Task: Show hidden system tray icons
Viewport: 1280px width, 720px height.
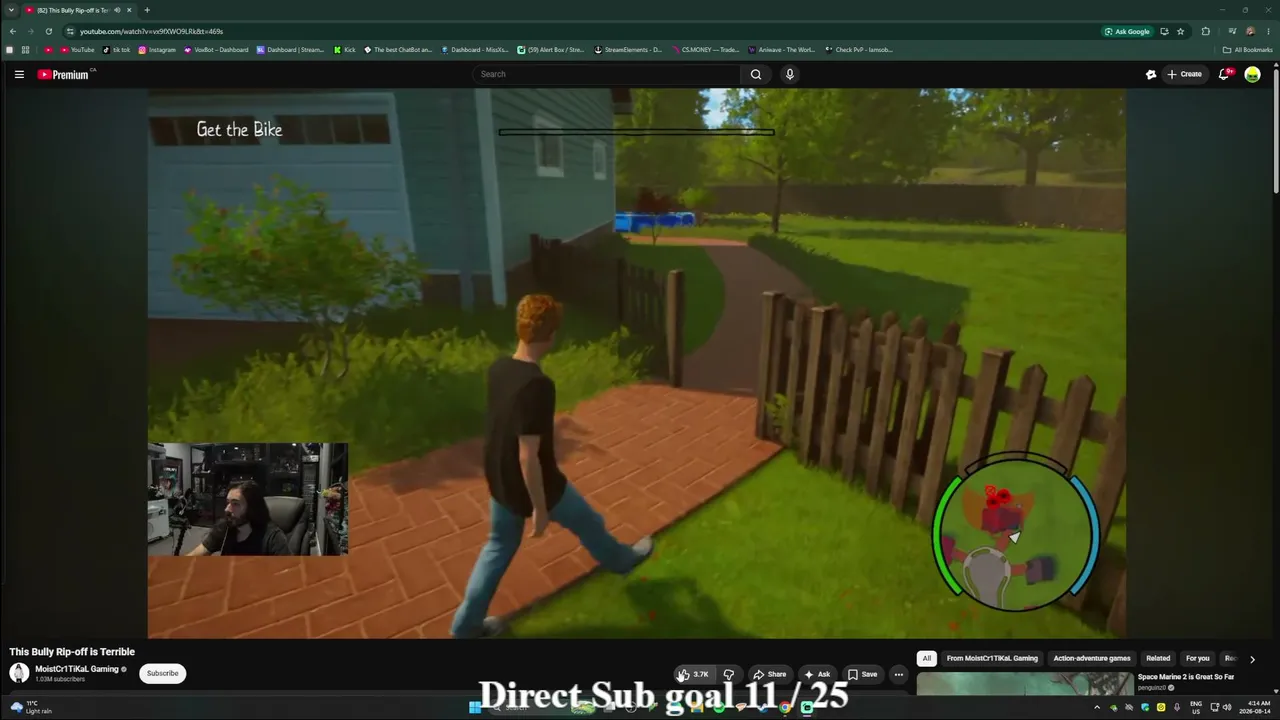Action: (1097, 708)
